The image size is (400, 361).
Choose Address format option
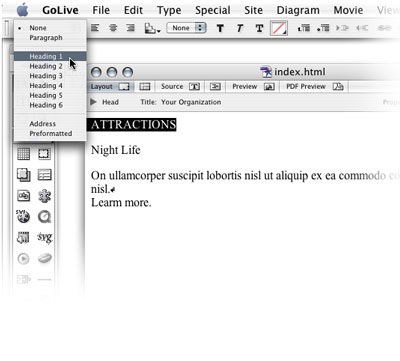[50, 124]
